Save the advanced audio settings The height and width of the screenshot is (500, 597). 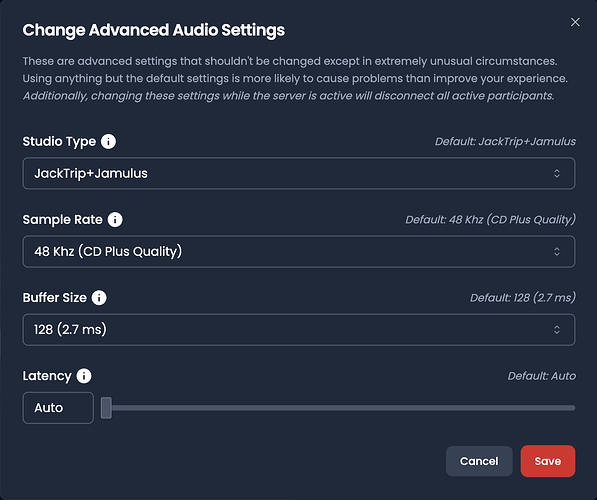point(548,461)
